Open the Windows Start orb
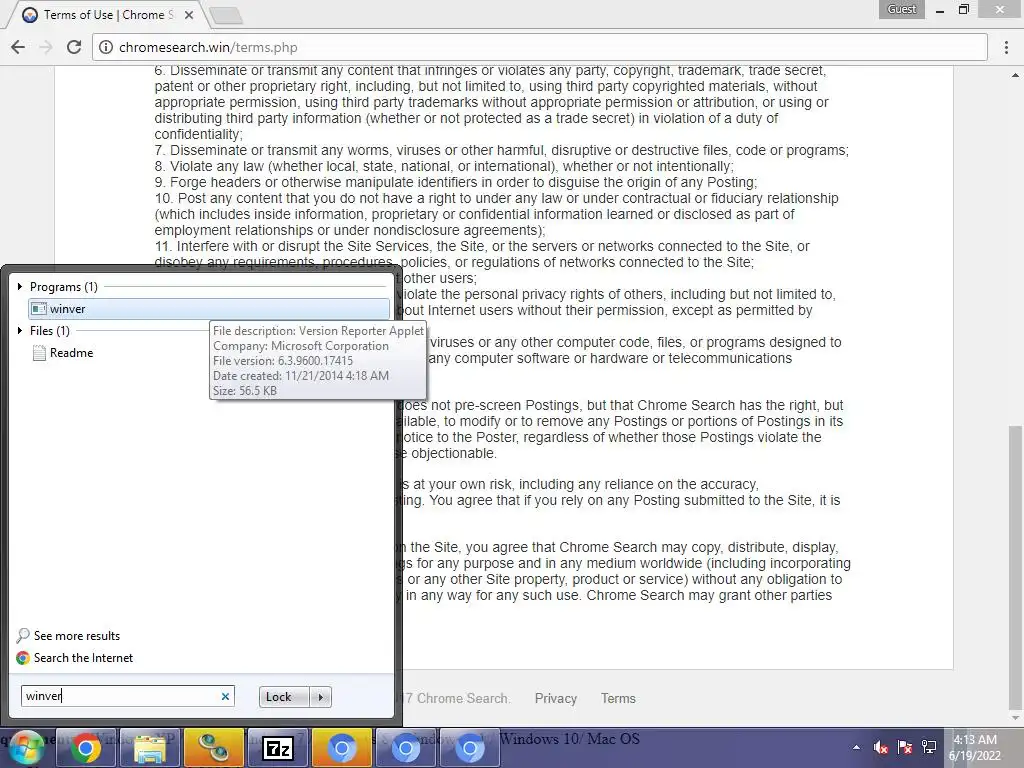1024x768 pixels. [25, 748]
